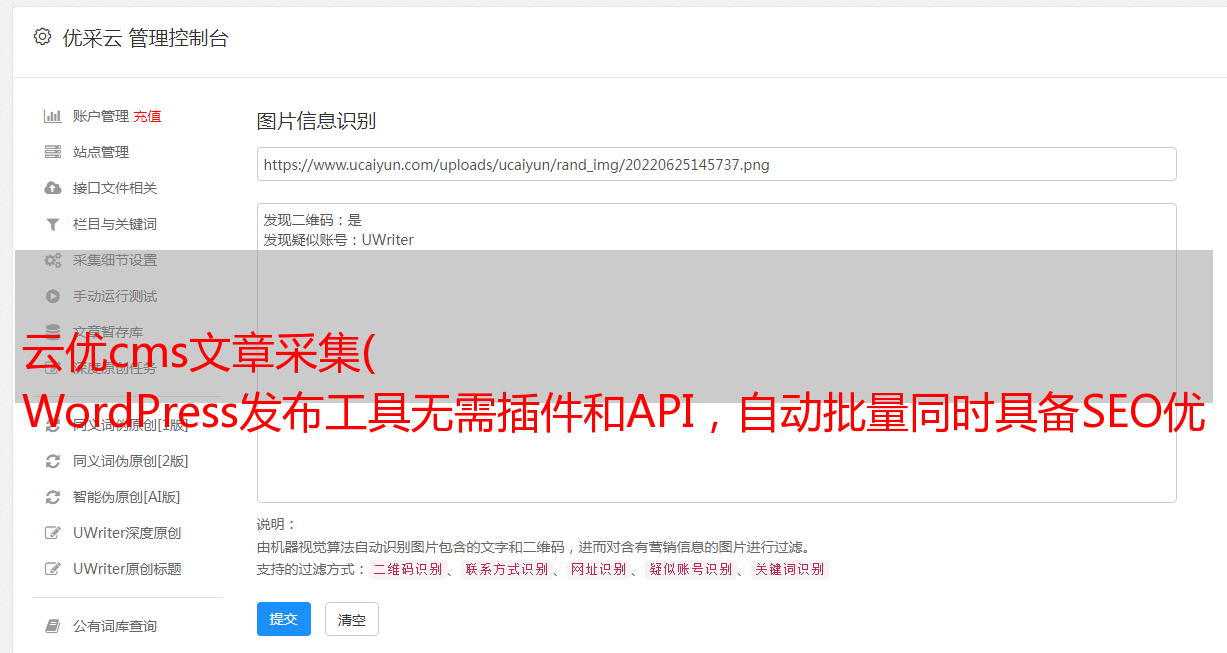Click the 清空 button
The width and height of the screenshot is (1227, 653).
pyautogui.click(x=352, y=619)
